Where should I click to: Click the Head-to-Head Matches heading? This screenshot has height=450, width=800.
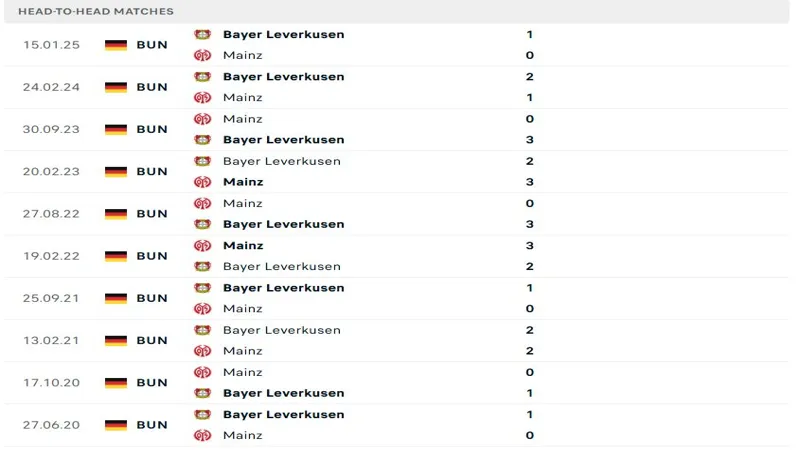click(95, 11)
